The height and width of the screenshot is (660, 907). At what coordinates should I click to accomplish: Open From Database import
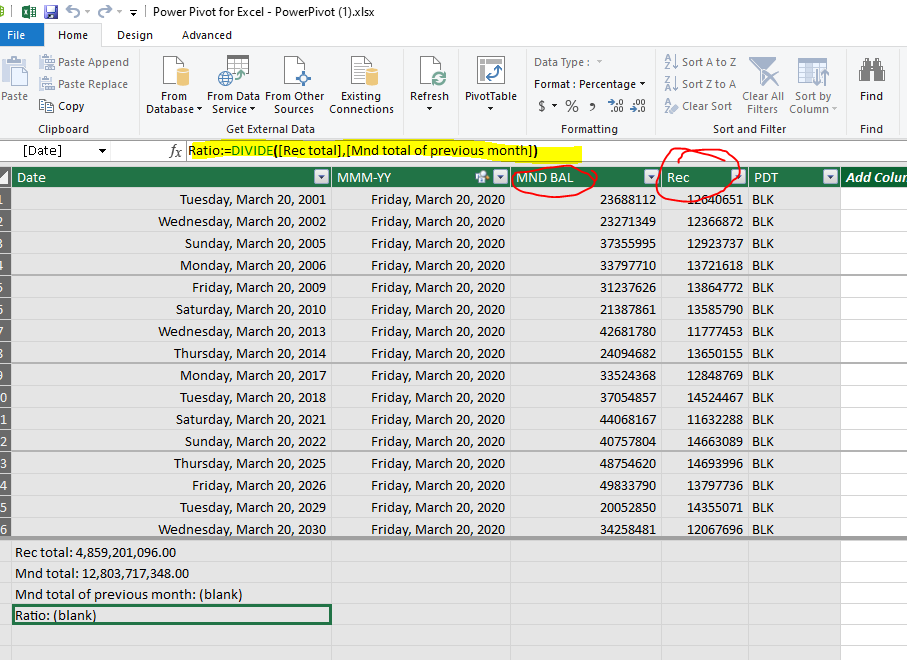tap(174, 84)
